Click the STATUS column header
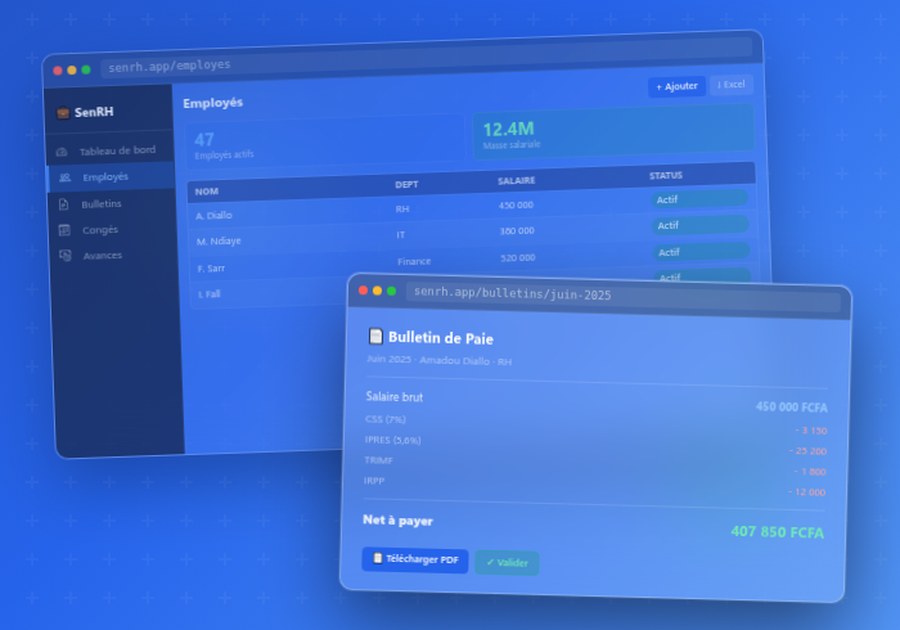 pos(666,176)
